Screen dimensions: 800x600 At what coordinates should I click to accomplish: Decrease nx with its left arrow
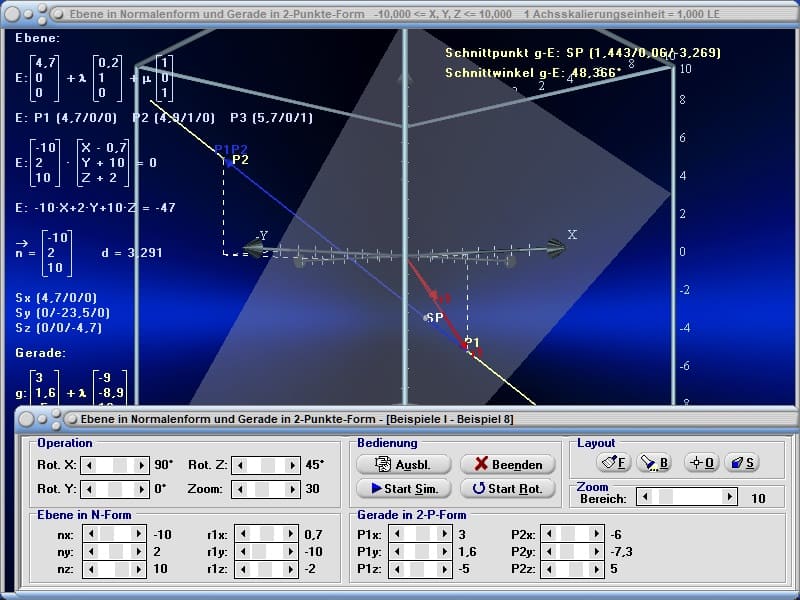(x=91, y=534)
